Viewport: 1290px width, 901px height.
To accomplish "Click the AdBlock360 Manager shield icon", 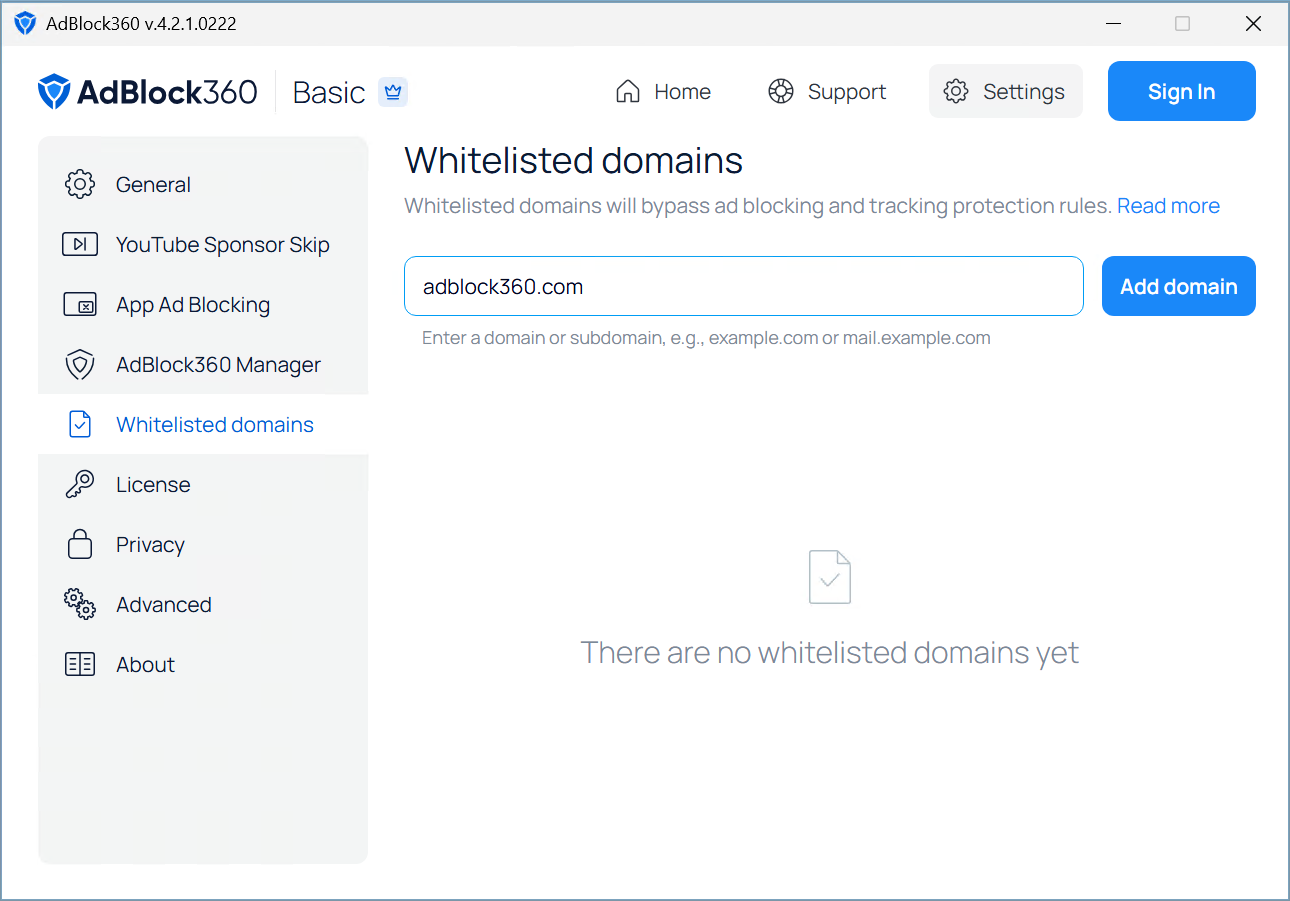I will [x=80, y=364].
